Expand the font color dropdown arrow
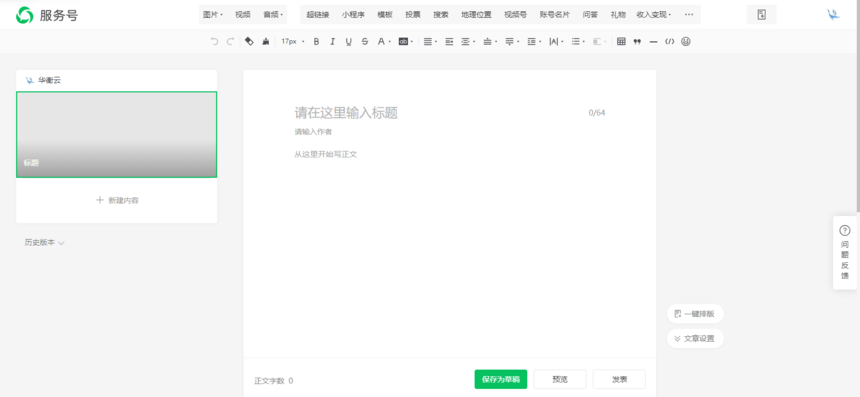The width and height of the screenshot is (860, 397). (x=390, y=42)
